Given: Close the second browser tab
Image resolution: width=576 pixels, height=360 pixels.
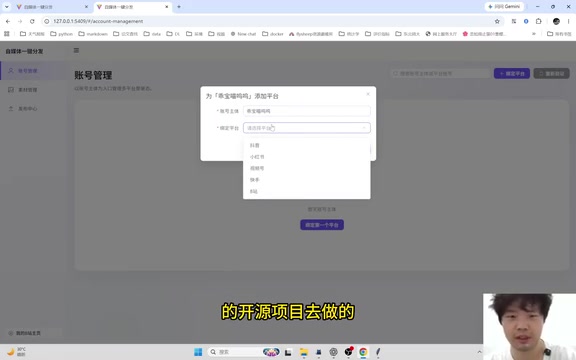Looking at the screenshot, I should click(x=167, y=7).
